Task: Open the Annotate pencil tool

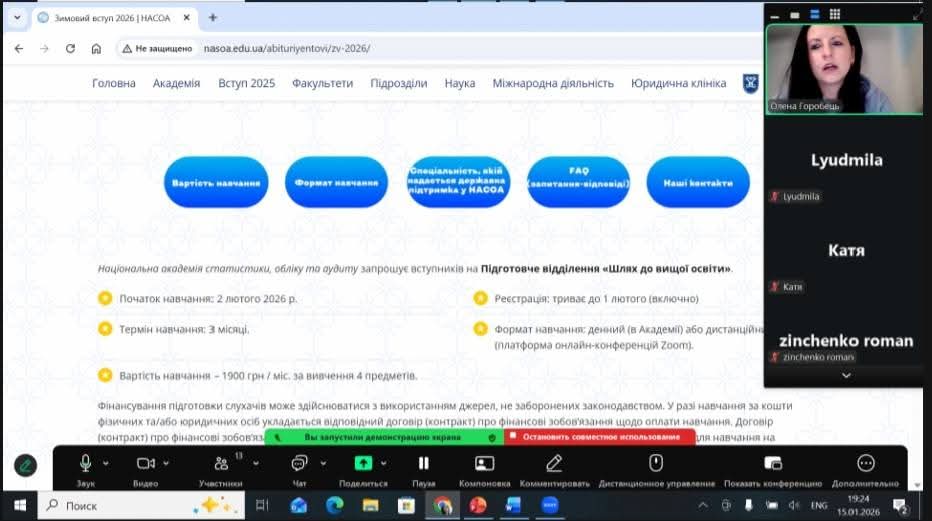Action: point(554,463)
